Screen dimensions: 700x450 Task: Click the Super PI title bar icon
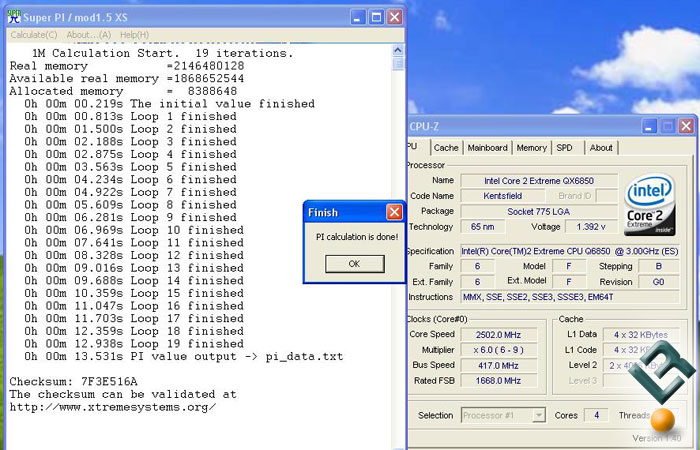[14, 17]
